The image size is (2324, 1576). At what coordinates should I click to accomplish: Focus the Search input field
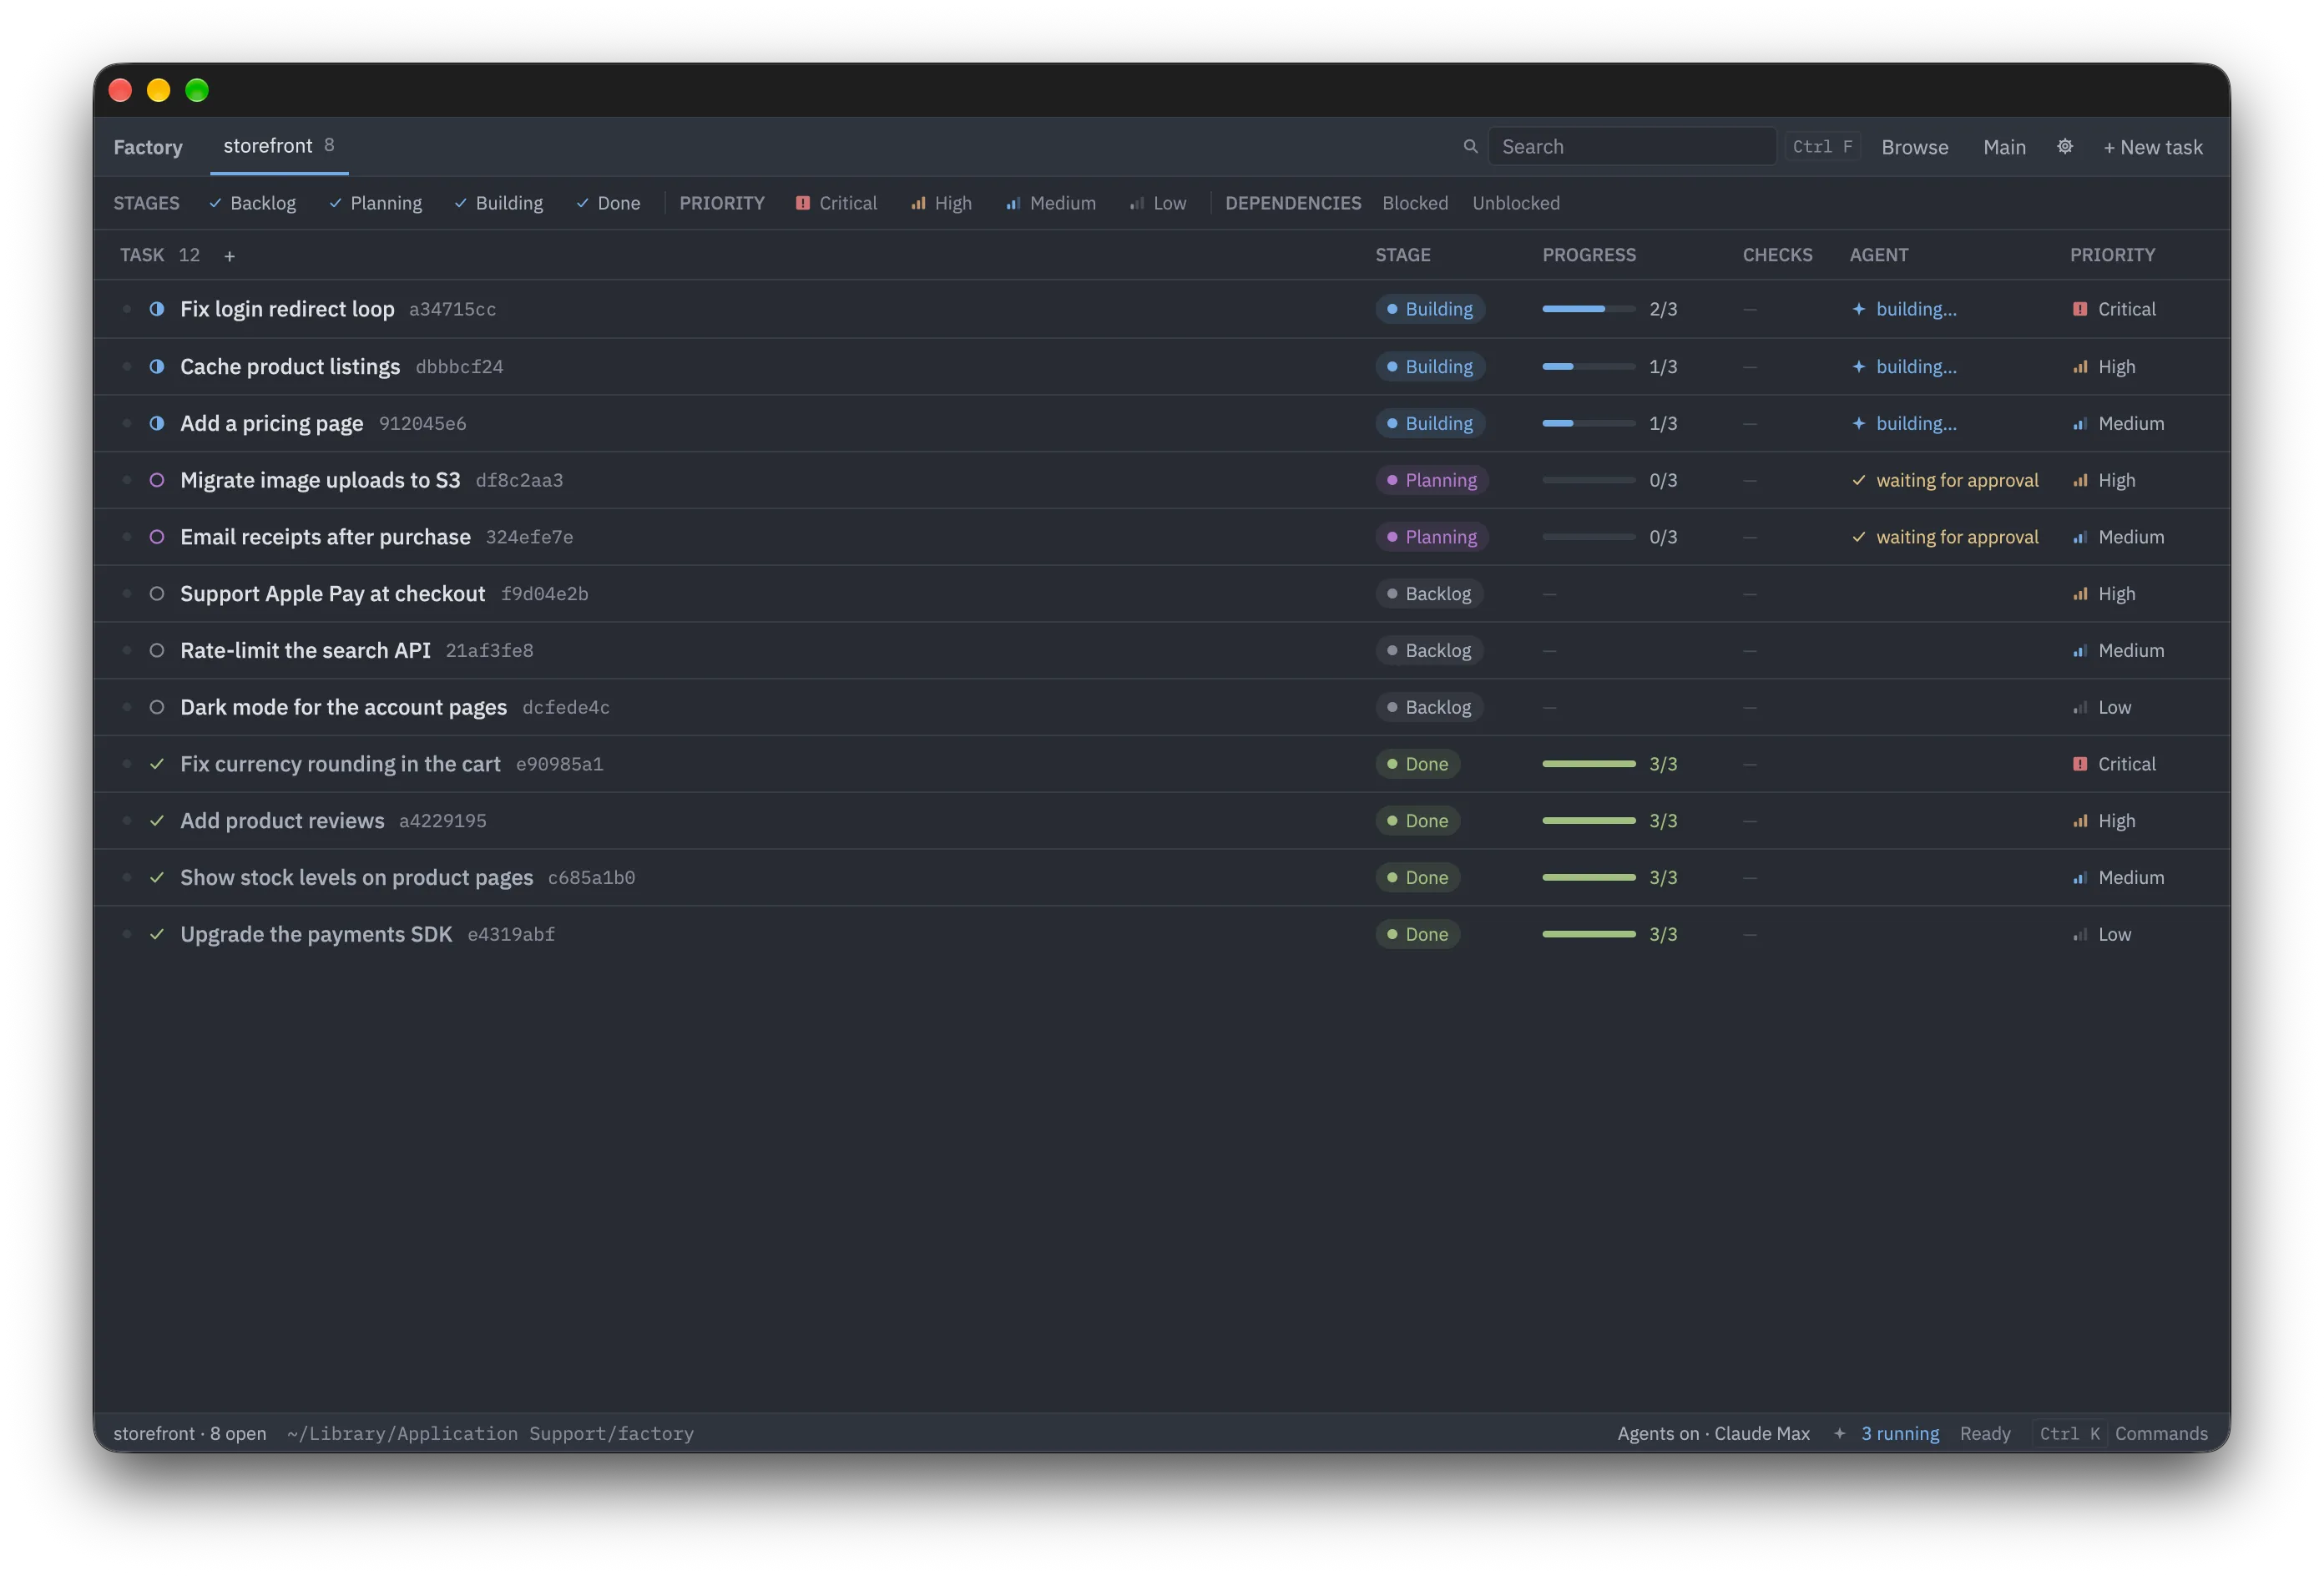click(x=1632, y=147)
